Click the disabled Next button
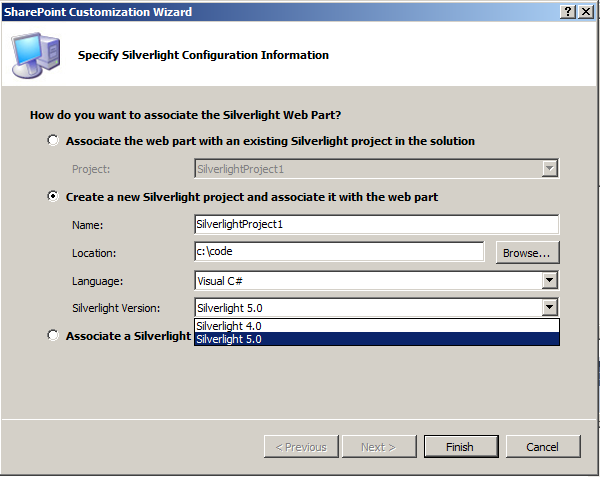 [x=379, y=446]
